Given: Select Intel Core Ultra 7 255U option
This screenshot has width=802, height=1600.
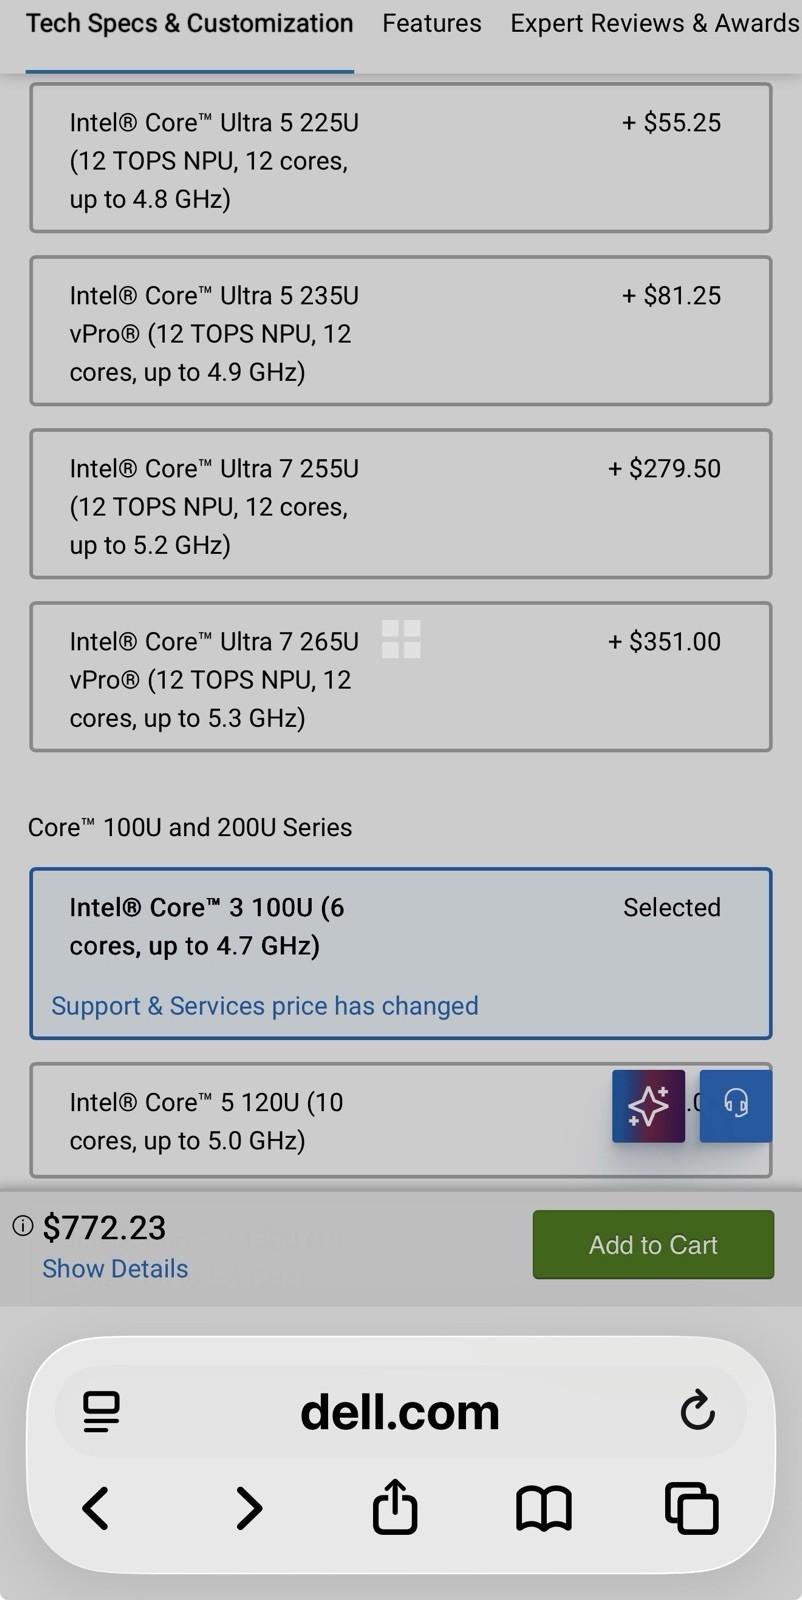Looking at the screenshot, I should (x=401, y=504).
